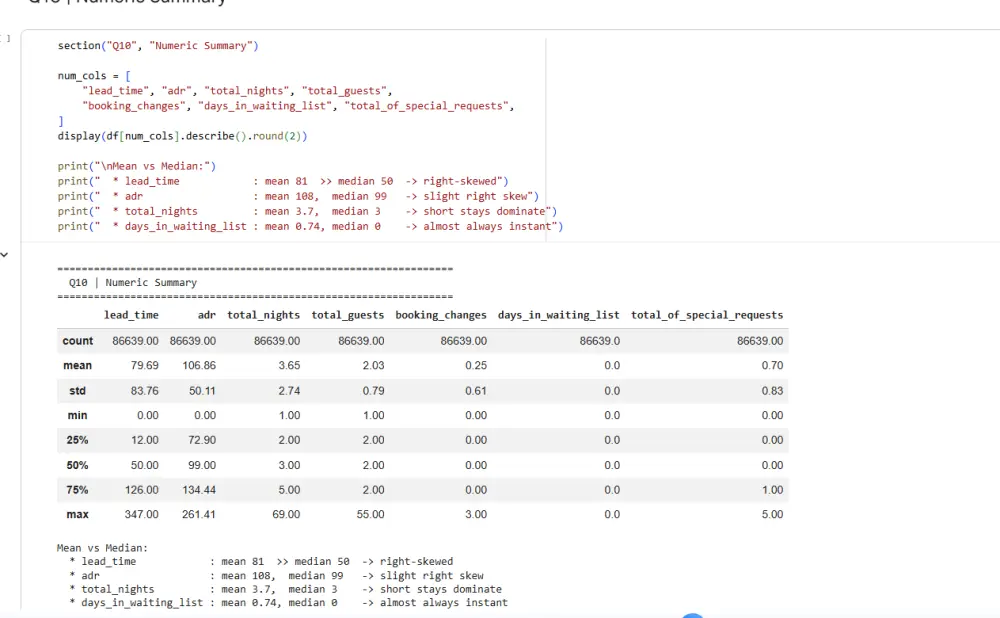Place cursor on the display(df[num_cols]) line
Viewport: 1000px width, 618px height.
click(x=182, y=136)
